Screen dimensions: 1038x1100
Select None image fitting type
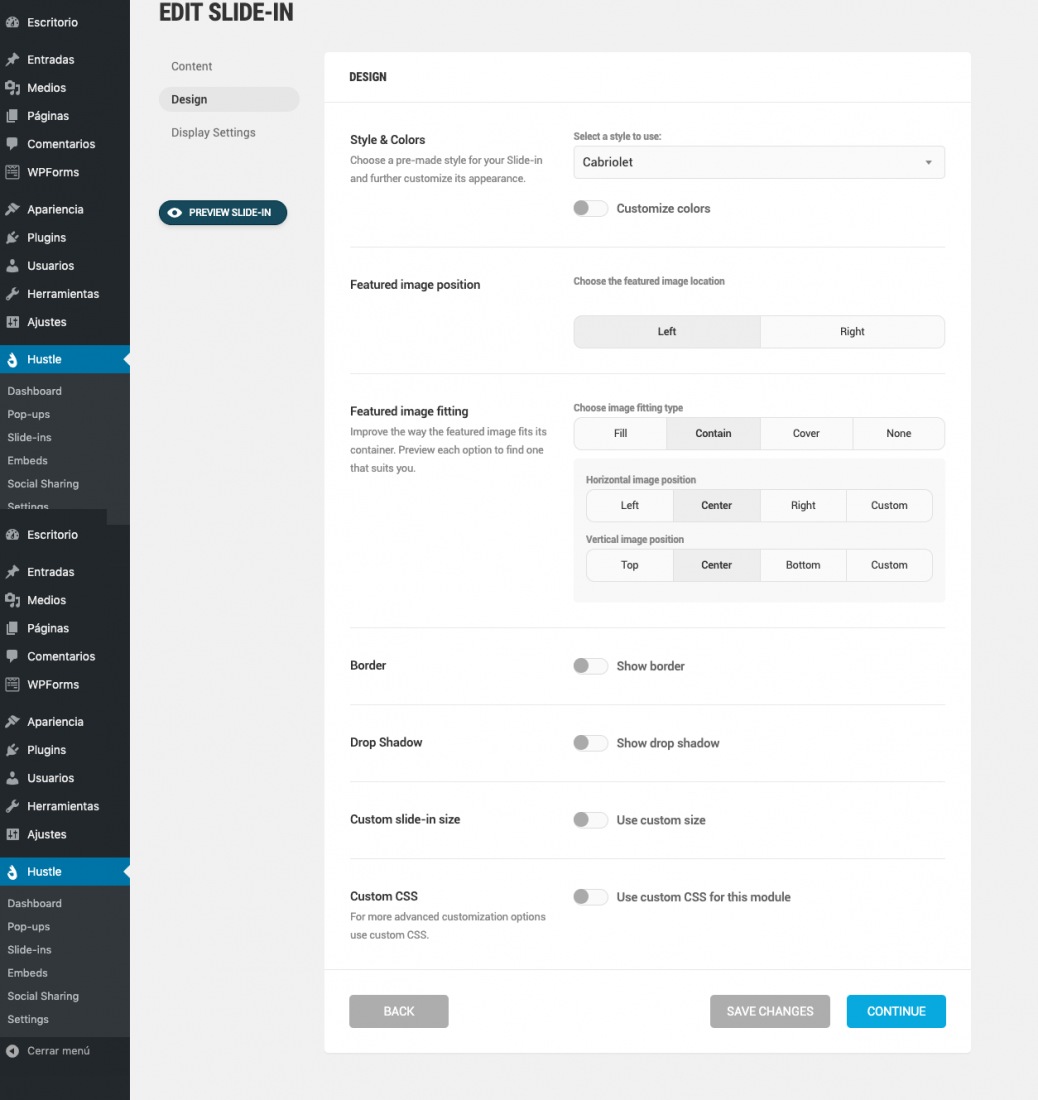[x=898, y=434]
